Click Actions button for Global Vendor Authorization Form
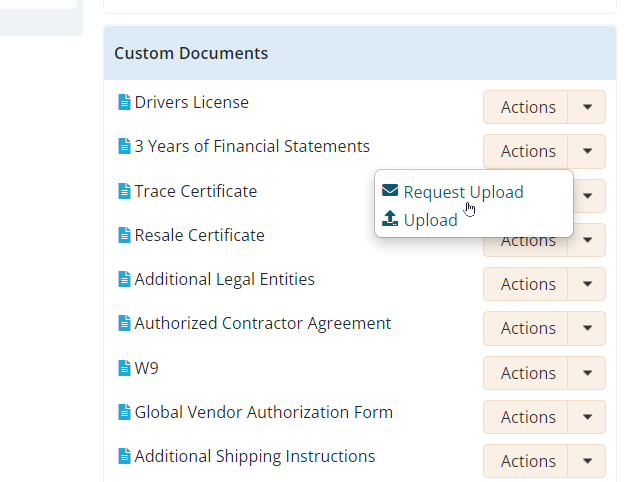 click(x=526, y=417)
